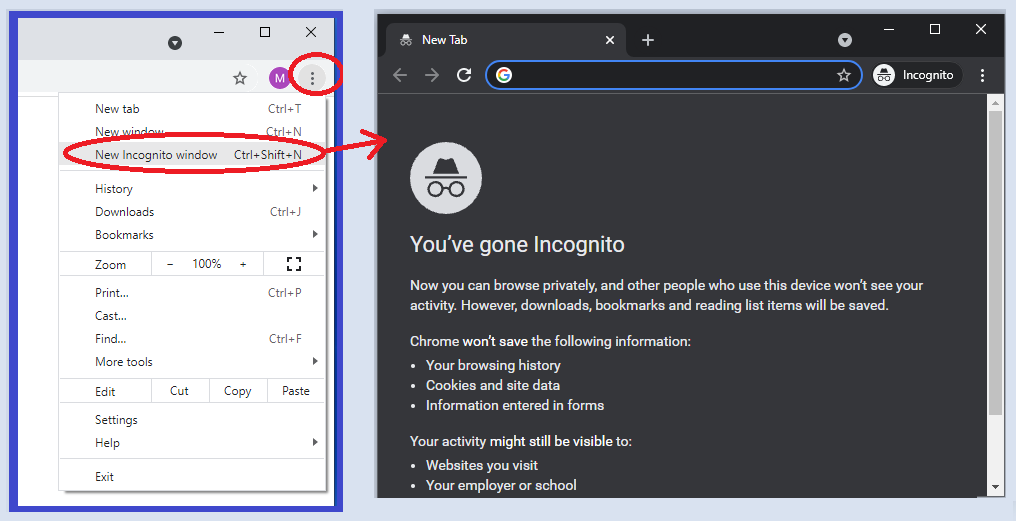Click the vertical scrollbar thumb in Incognito window
This screenshot has width=1016, height=521.
995,262
